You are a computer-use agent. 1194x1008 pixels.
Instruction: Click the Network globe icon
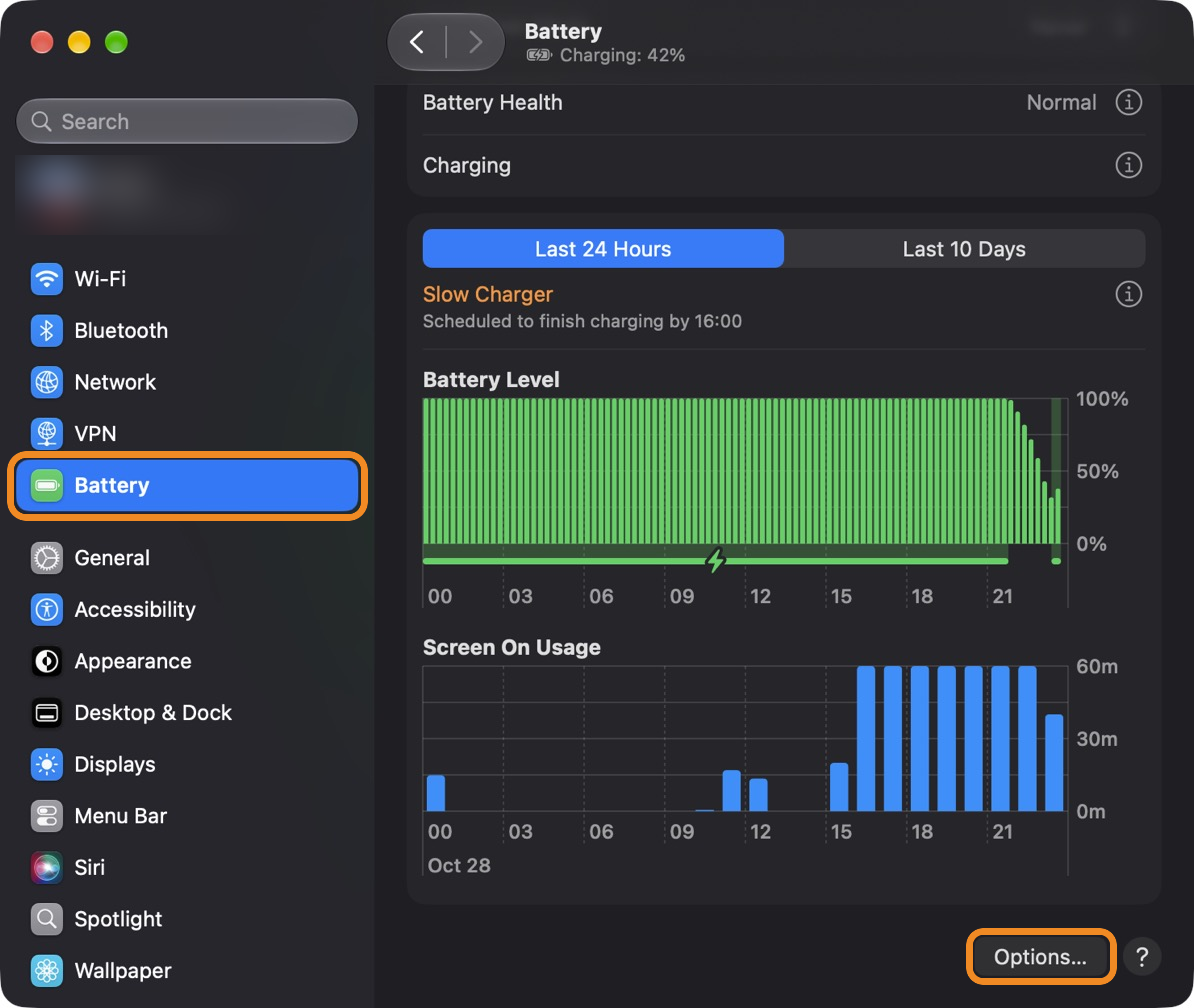tap(46, 382)
